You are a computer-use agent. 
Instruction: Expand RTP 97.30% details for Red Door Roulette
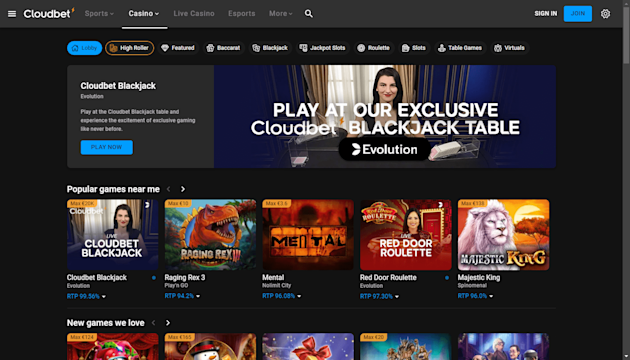coord(380,297)
